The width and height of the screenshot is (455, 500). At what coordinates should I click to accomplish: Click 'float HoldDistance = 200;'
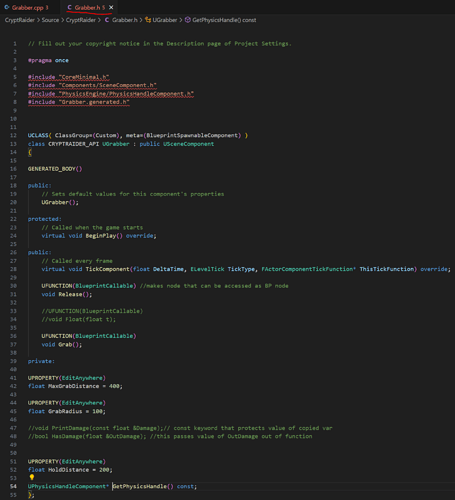click(70, 470)
